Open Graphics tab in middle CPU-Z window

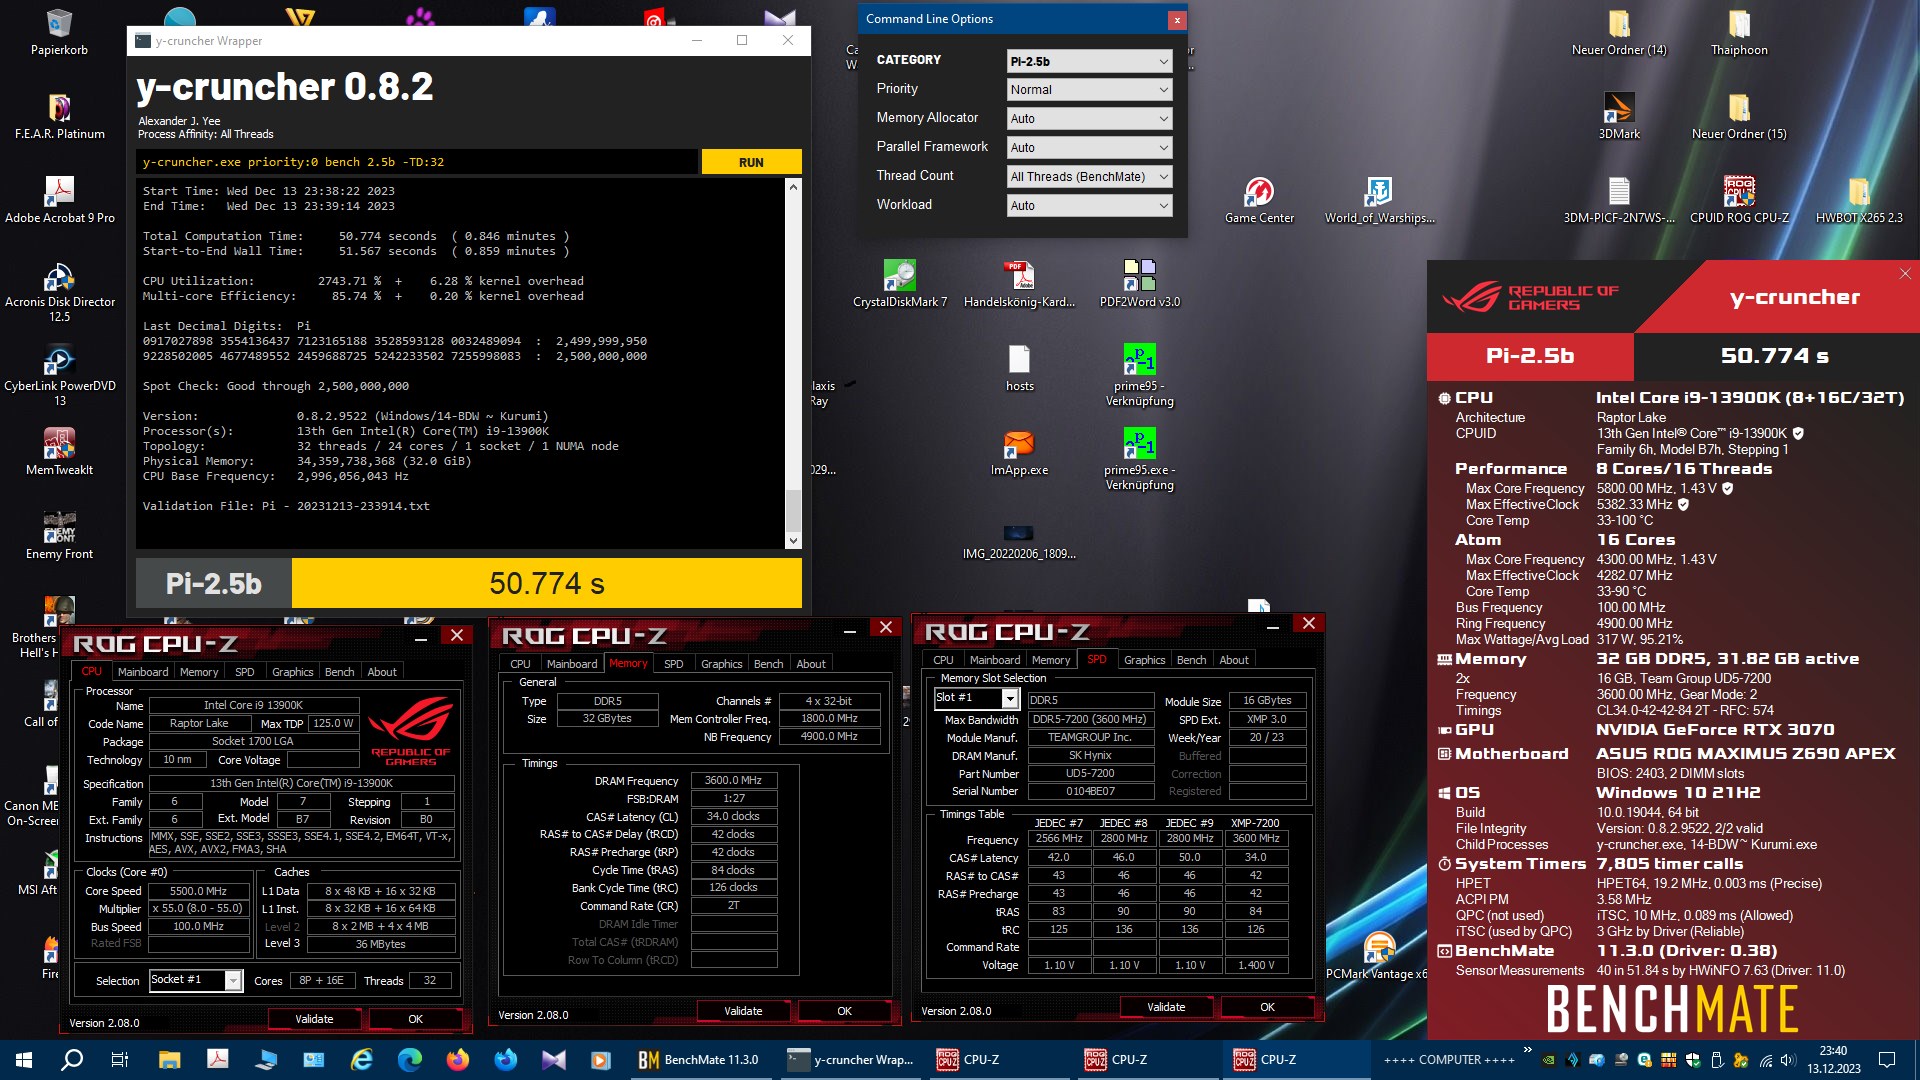coord(721,664)
